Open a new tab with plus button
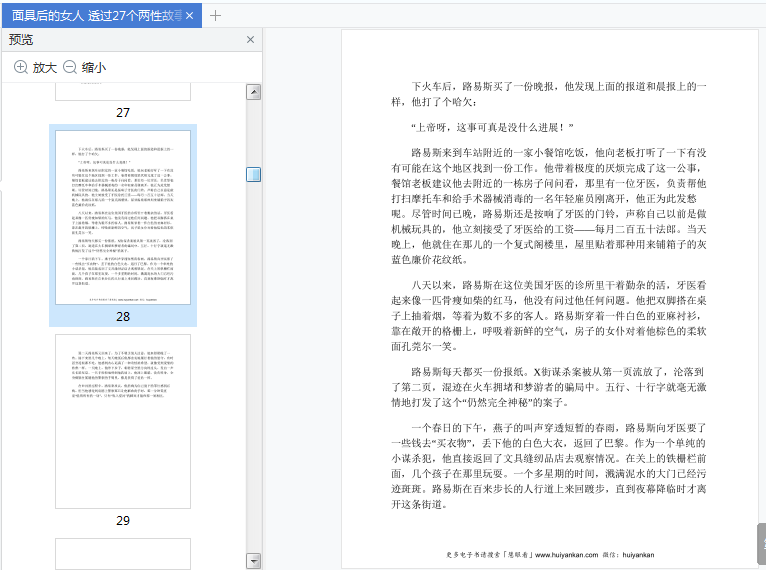This screenshot has width=766, height=570. click(x=215, y=16)
